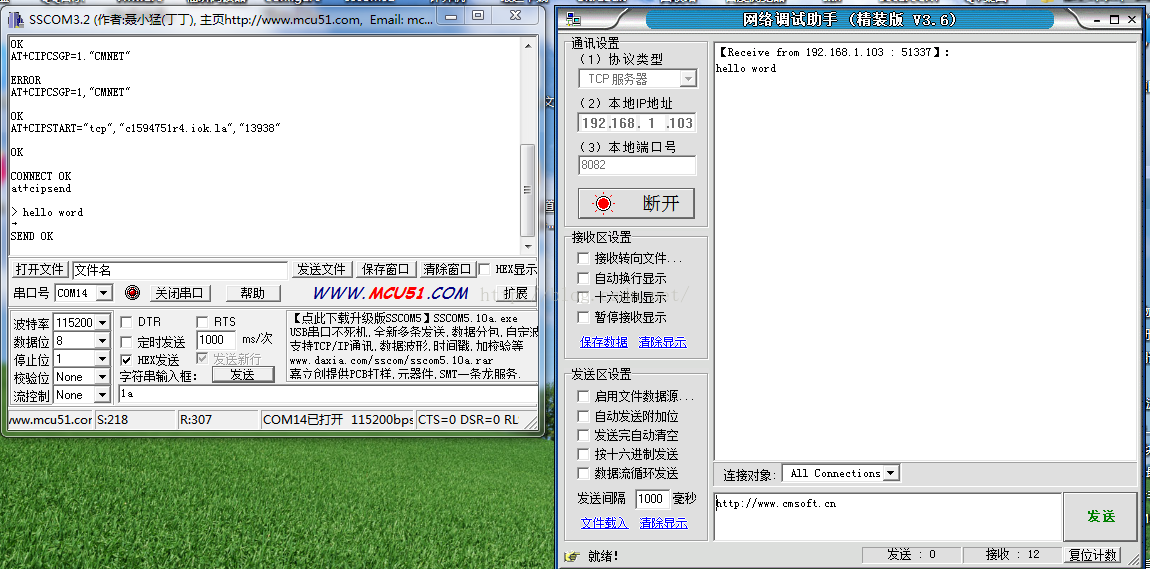
Task: Toggle the 发送新行 checkbox
Action: (x=202, y=359)
